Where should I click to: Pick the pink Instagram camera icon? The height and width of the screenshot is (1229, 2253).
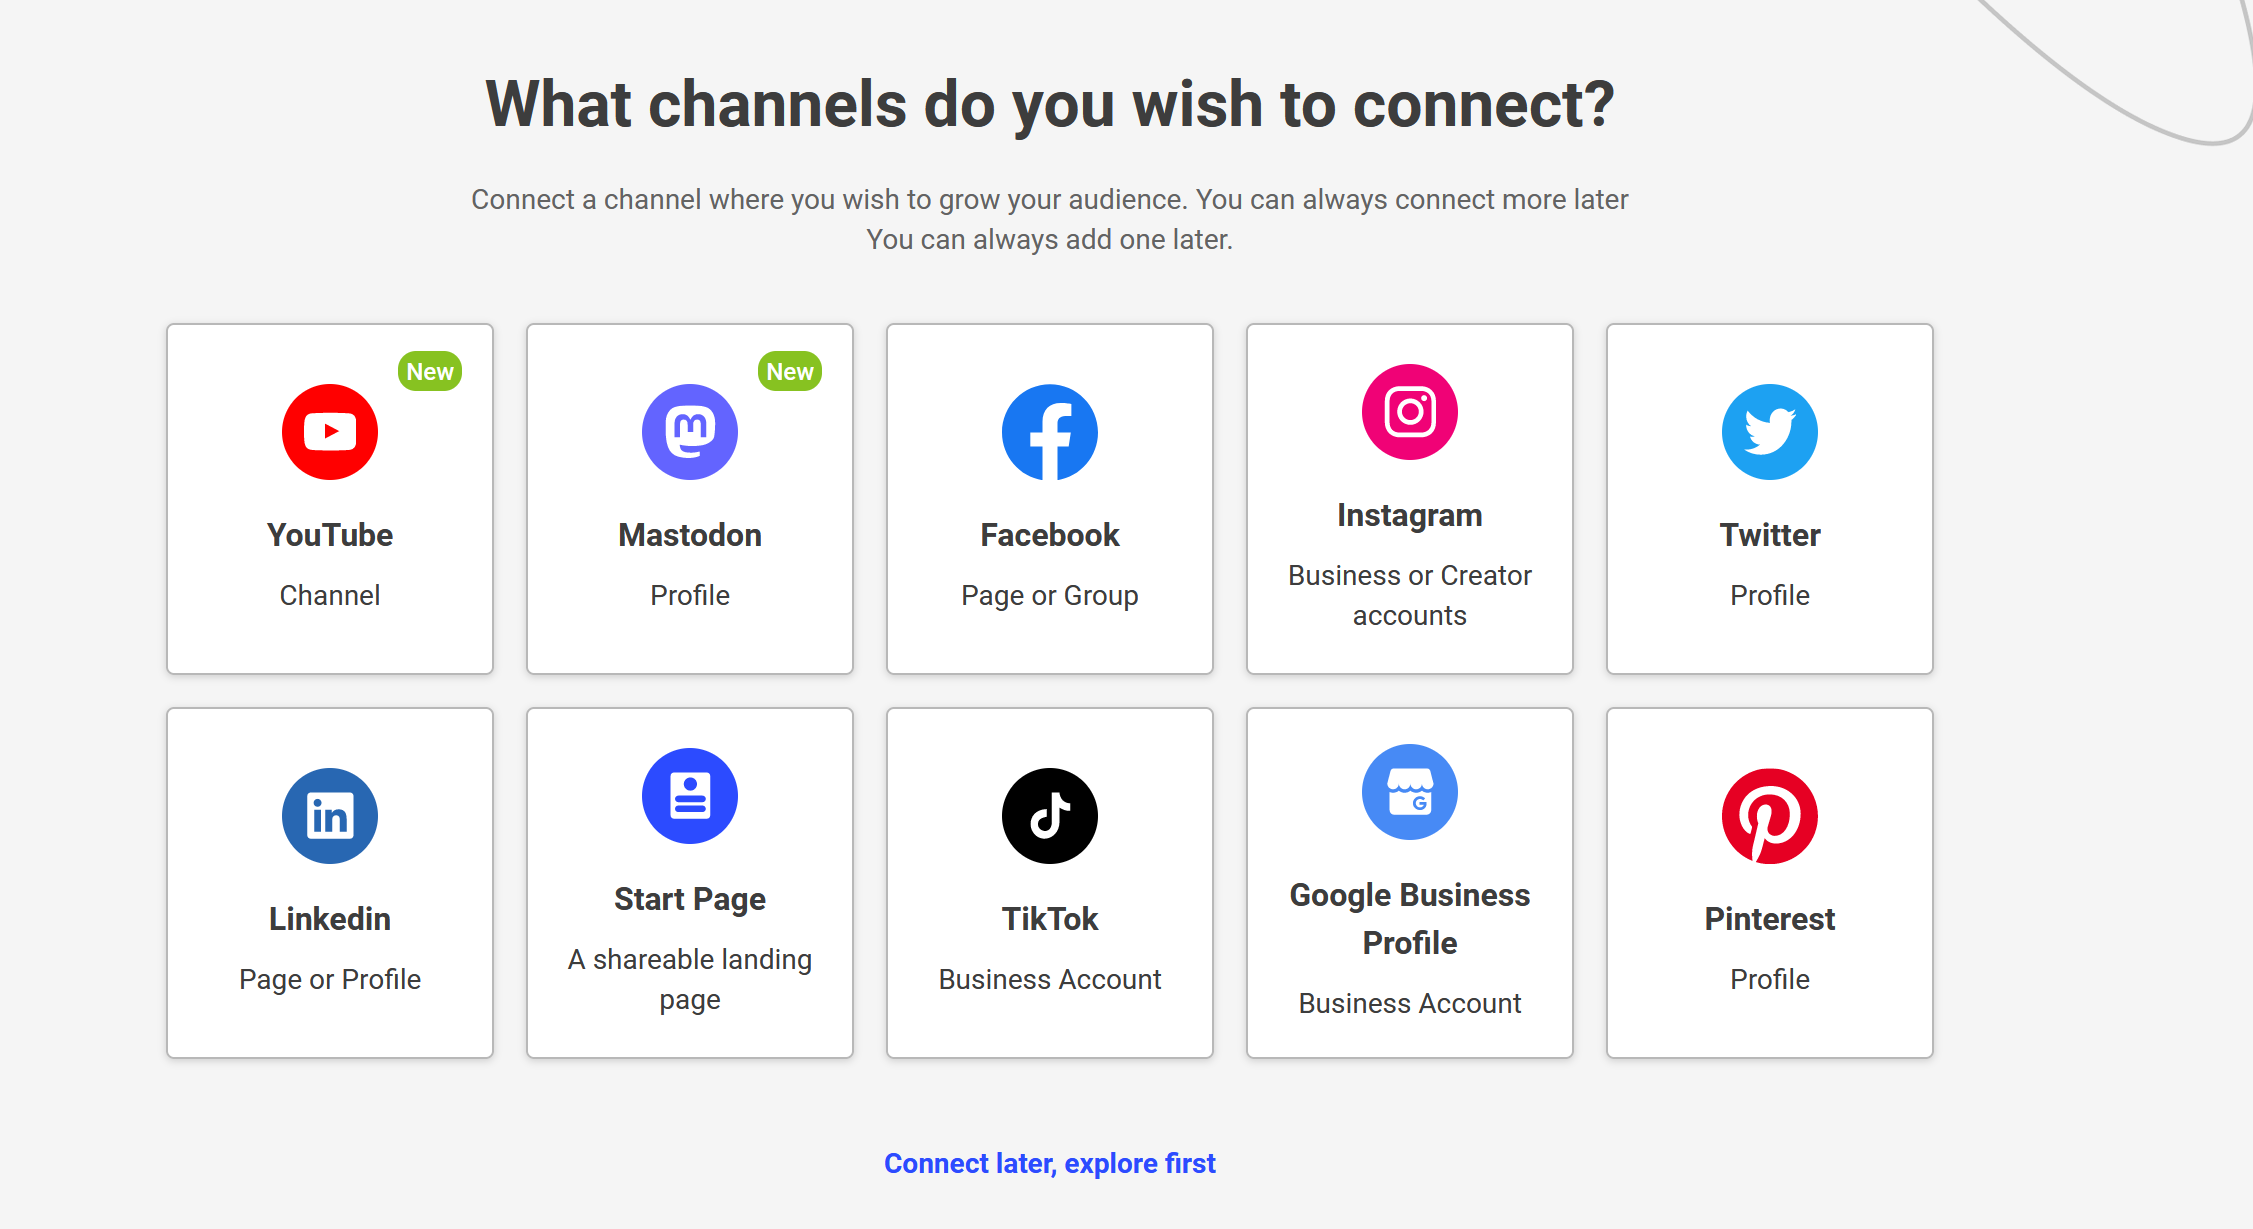point(1410,412)
